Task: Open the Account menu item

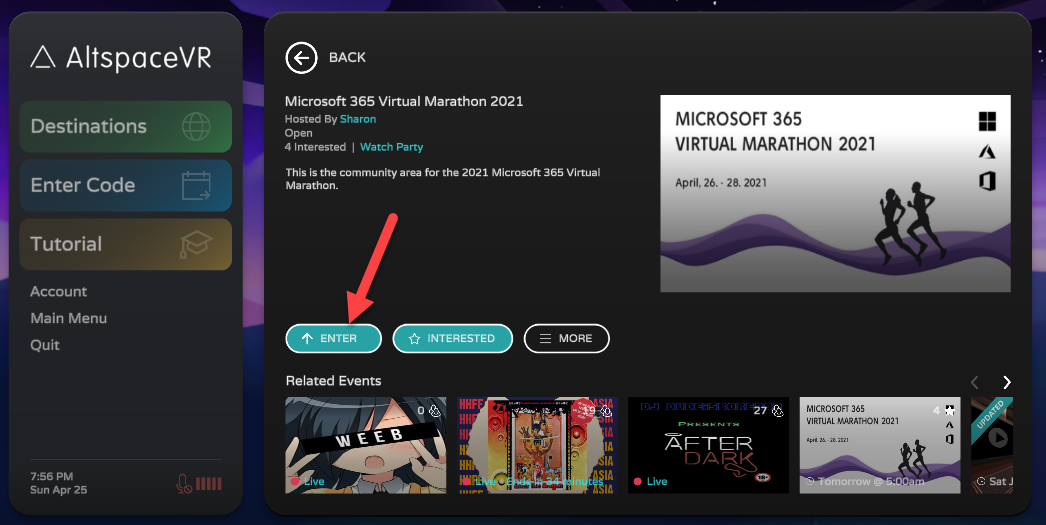Action: pyautogui.click(x=59, y=292)
